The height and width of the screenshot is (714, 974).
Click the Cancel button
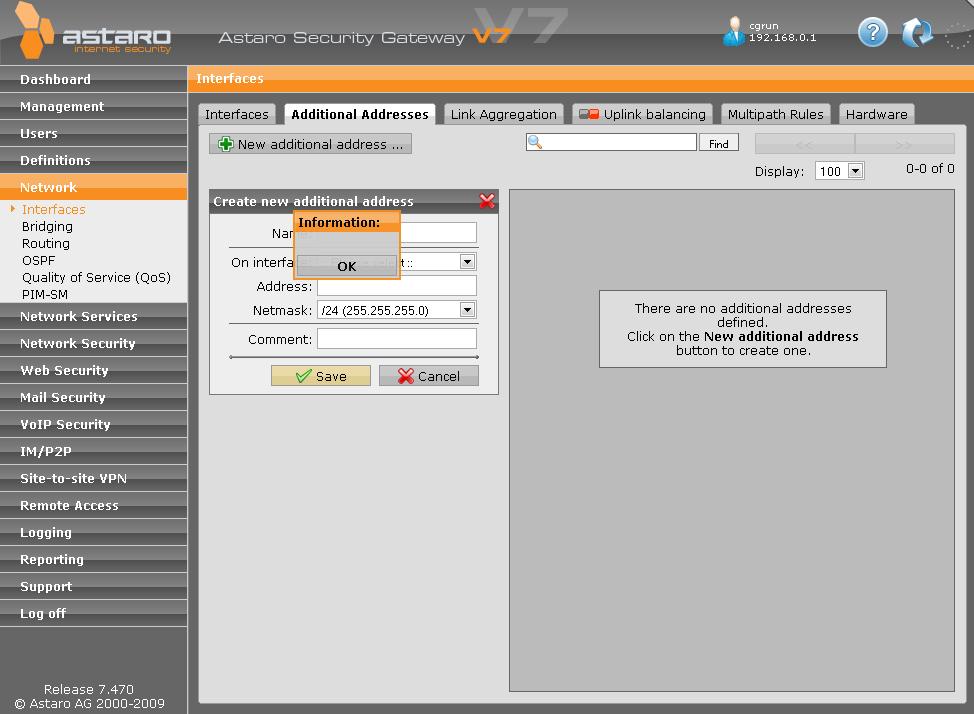429,376
